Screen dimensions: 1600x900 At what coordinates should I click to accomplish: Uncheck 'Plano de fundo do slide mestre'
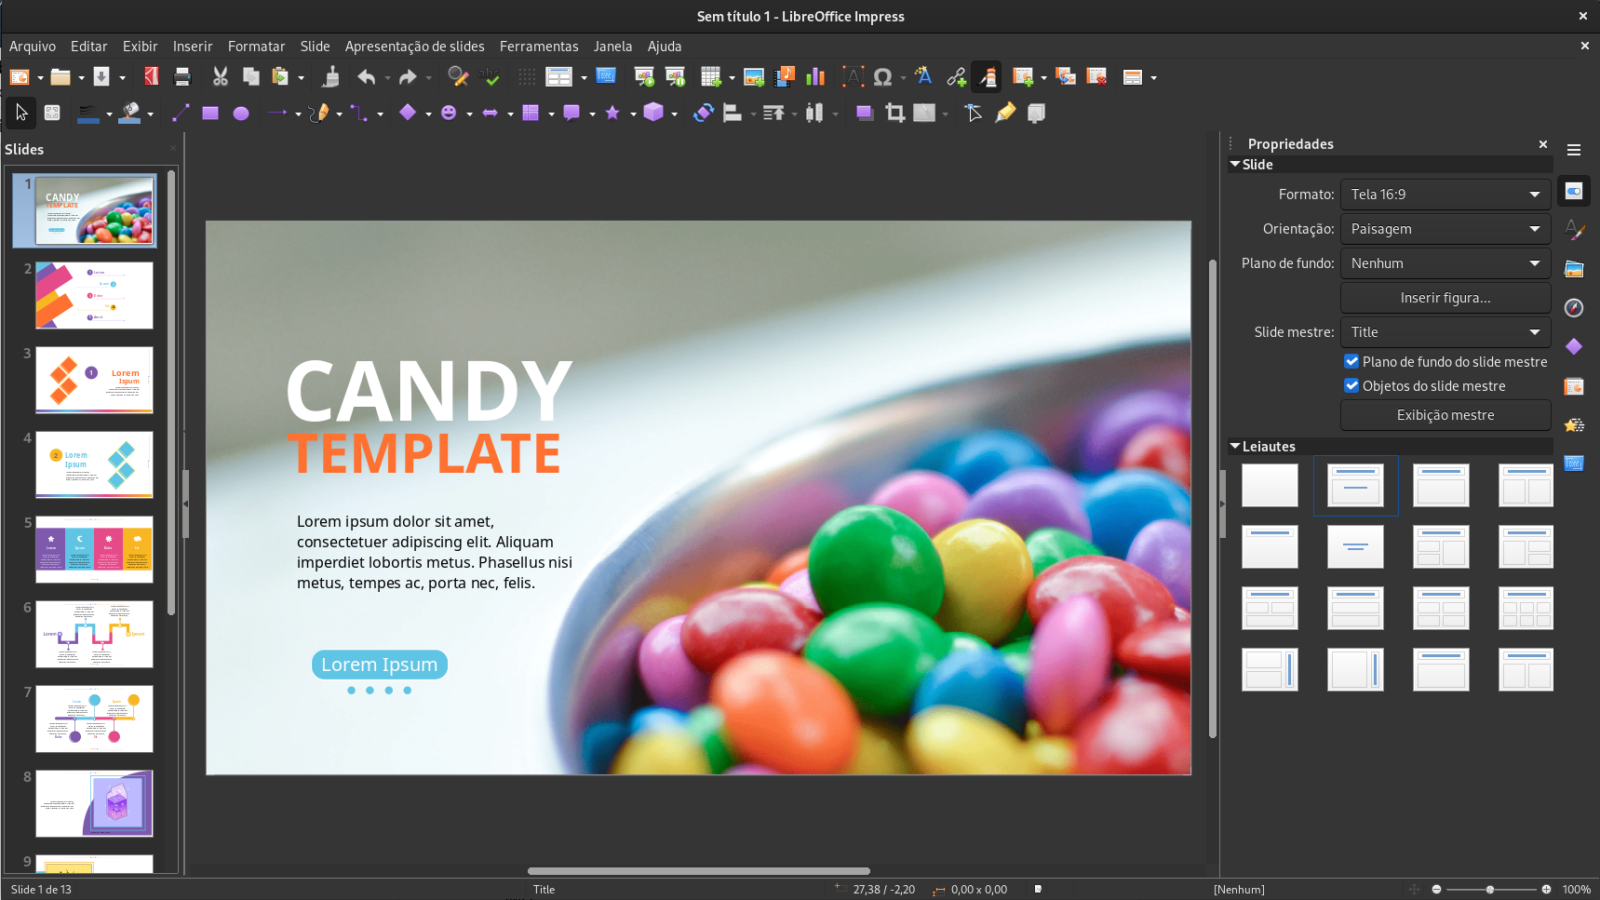1352,361
